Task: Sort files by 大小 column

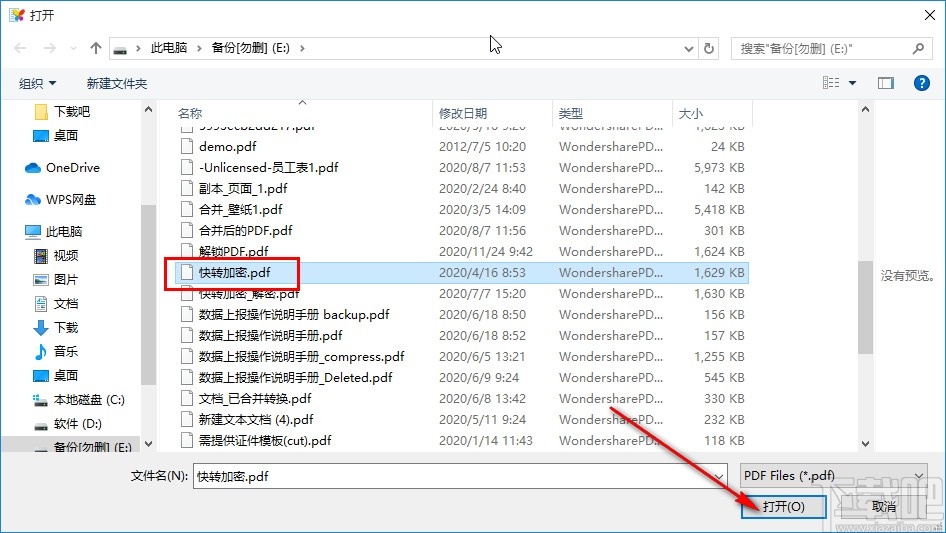Action: coord(691,113)
